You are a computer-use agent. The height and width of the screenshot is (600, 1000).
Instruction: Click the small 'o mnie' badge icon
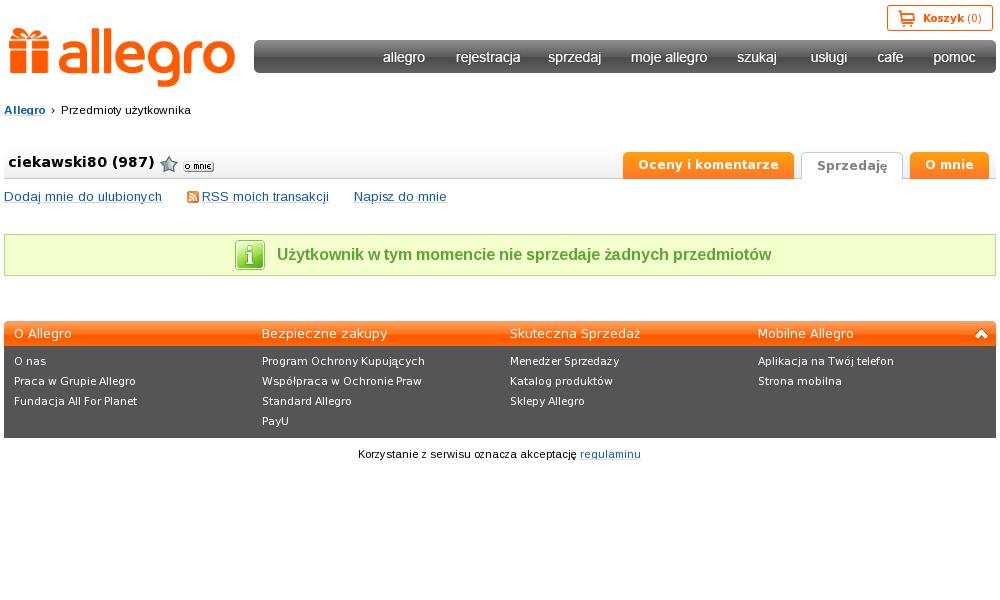click(199, 166)
